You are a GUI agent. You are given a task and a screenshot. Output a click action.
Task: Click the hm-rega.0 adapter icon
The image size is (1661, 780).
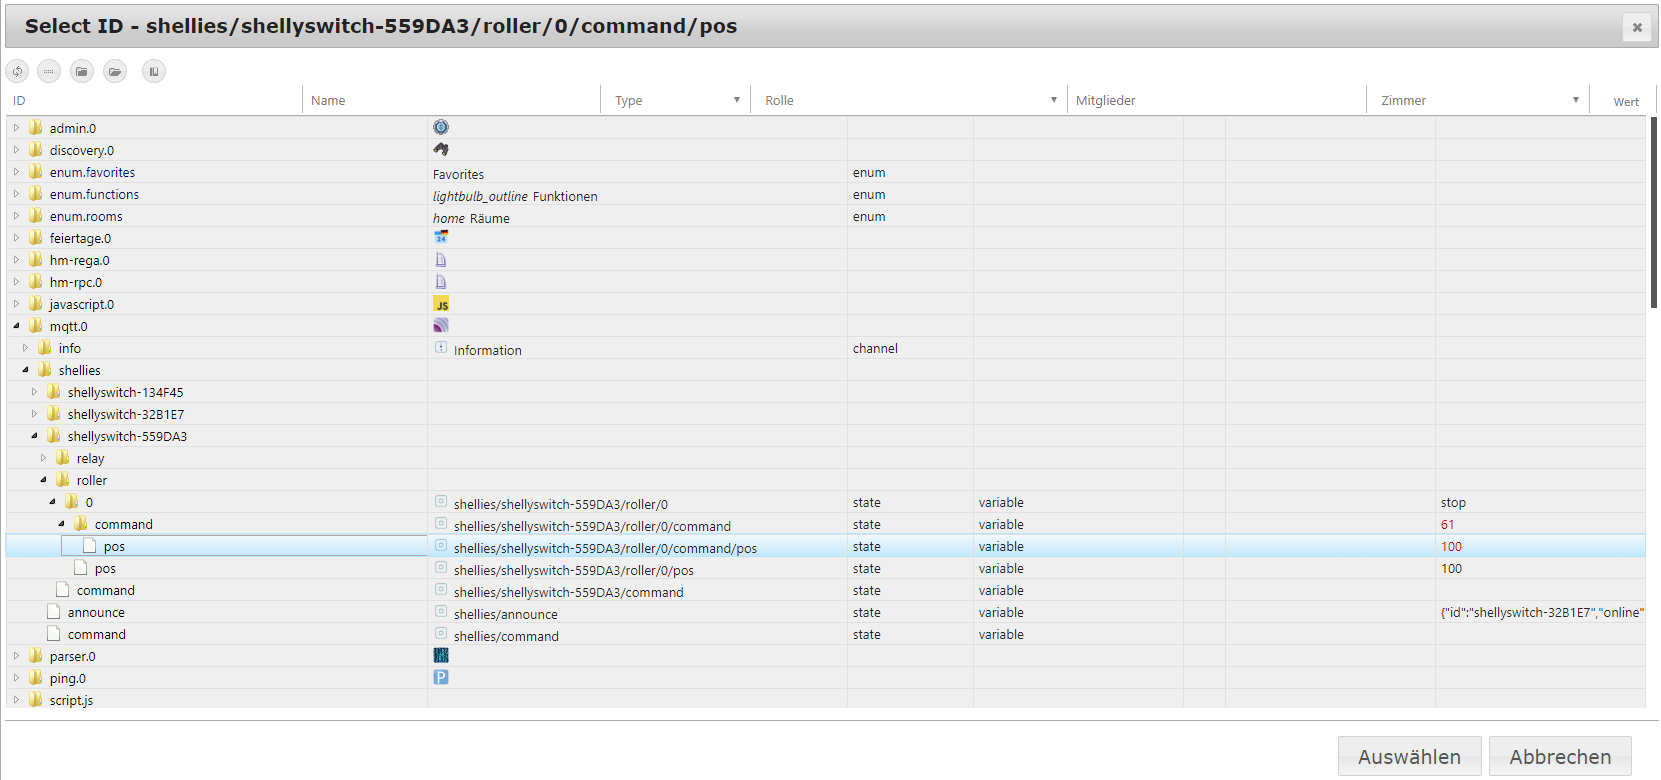pyautogui.click(x=441, y=259)
